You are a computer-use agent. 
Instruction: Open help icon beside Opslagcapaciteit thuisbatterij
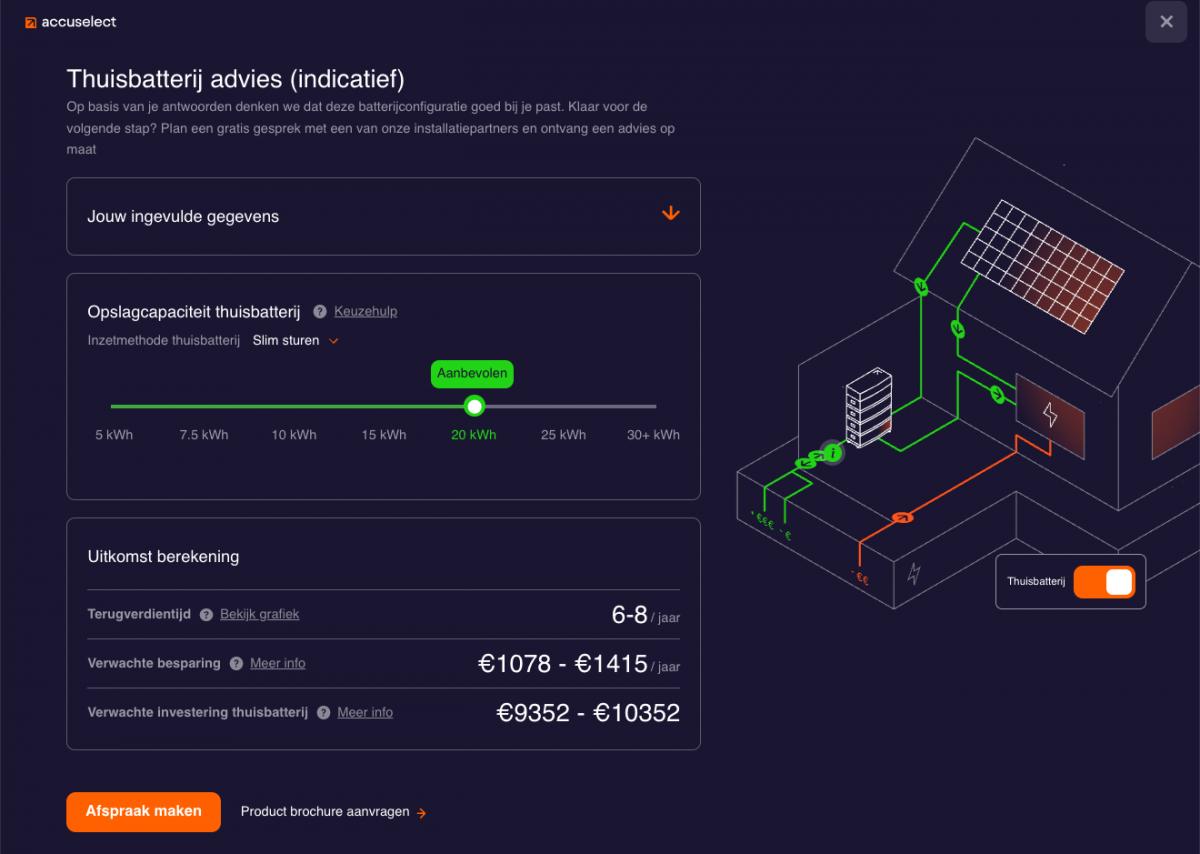(x=320, y=312)
